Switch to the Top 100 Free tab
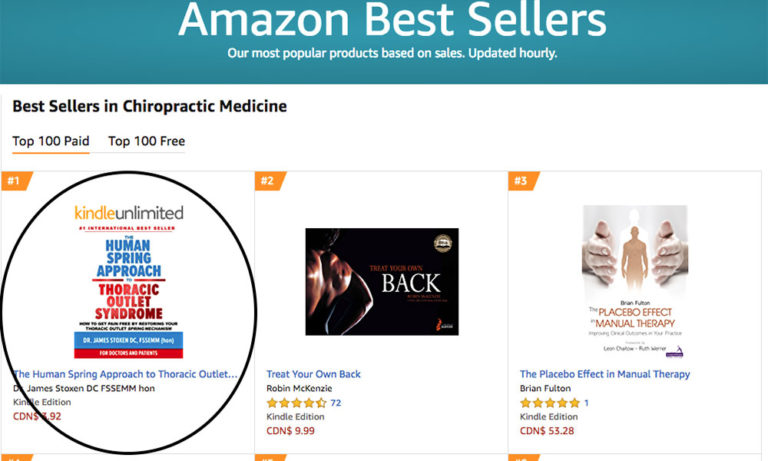The height and width of the screenshot is (461, 768). [x=146, y=142]
